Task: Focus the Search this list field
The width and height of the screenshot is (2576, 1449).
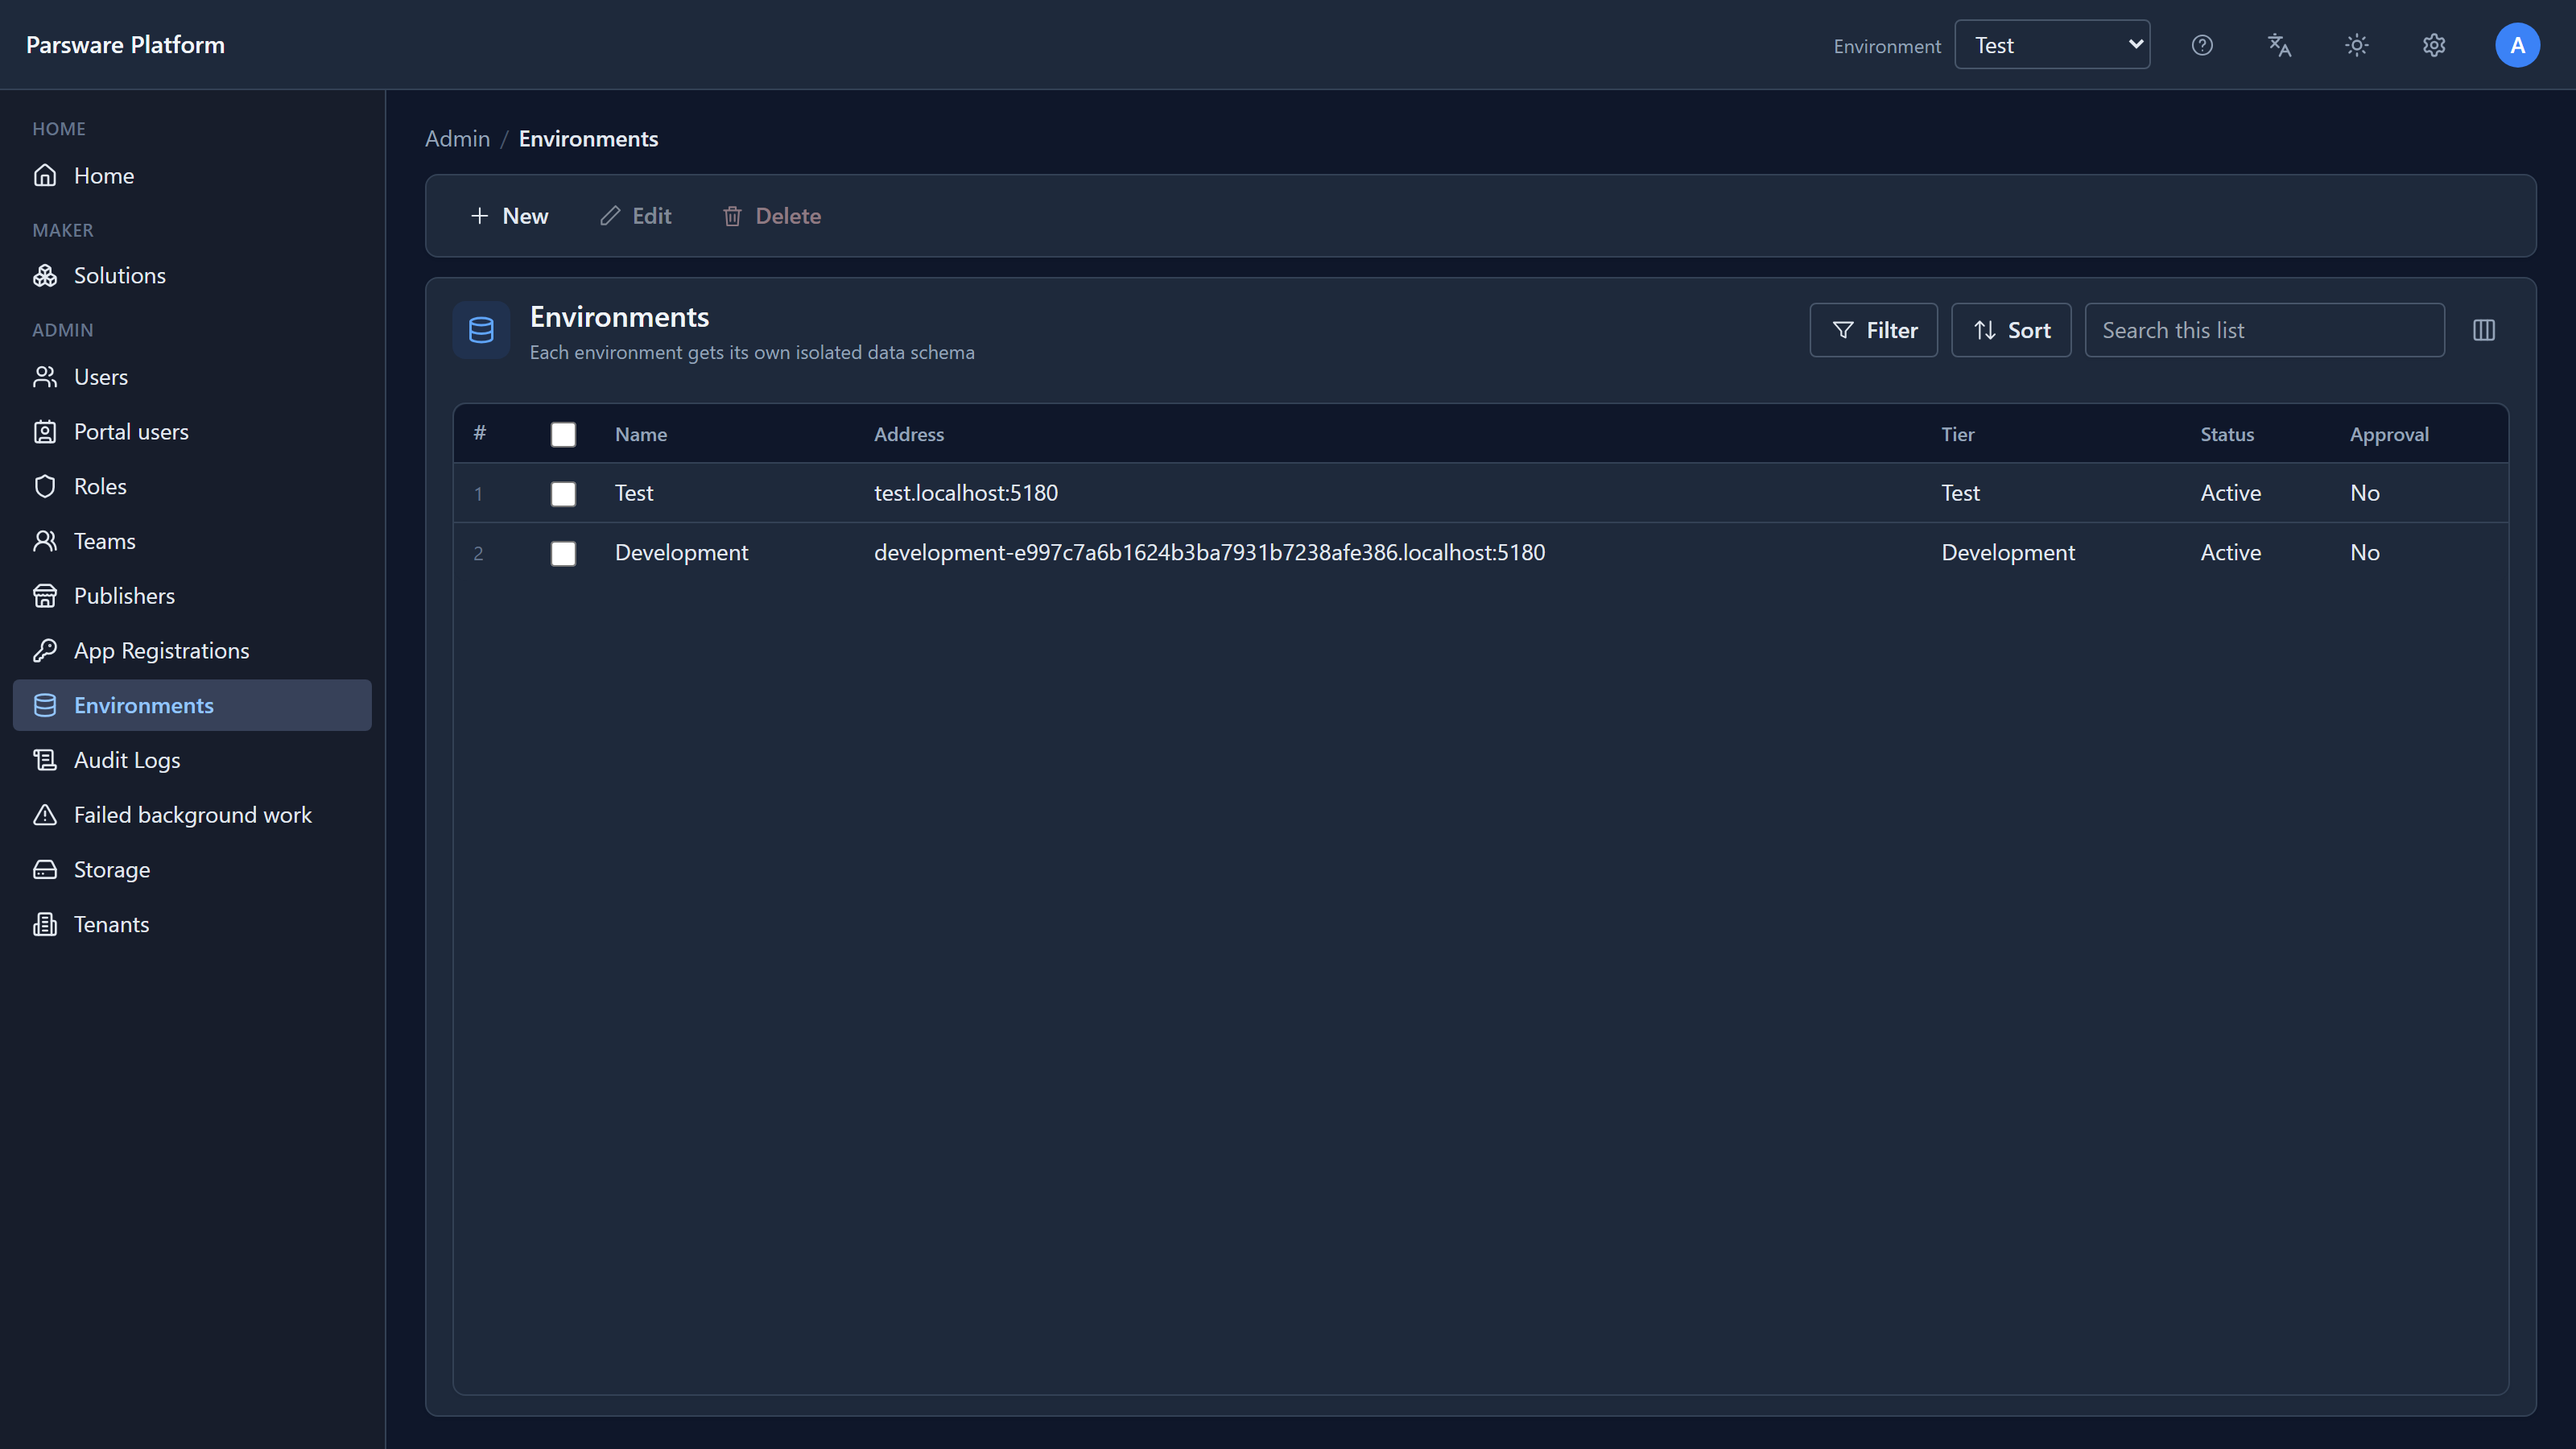Action: (2264, 330)
